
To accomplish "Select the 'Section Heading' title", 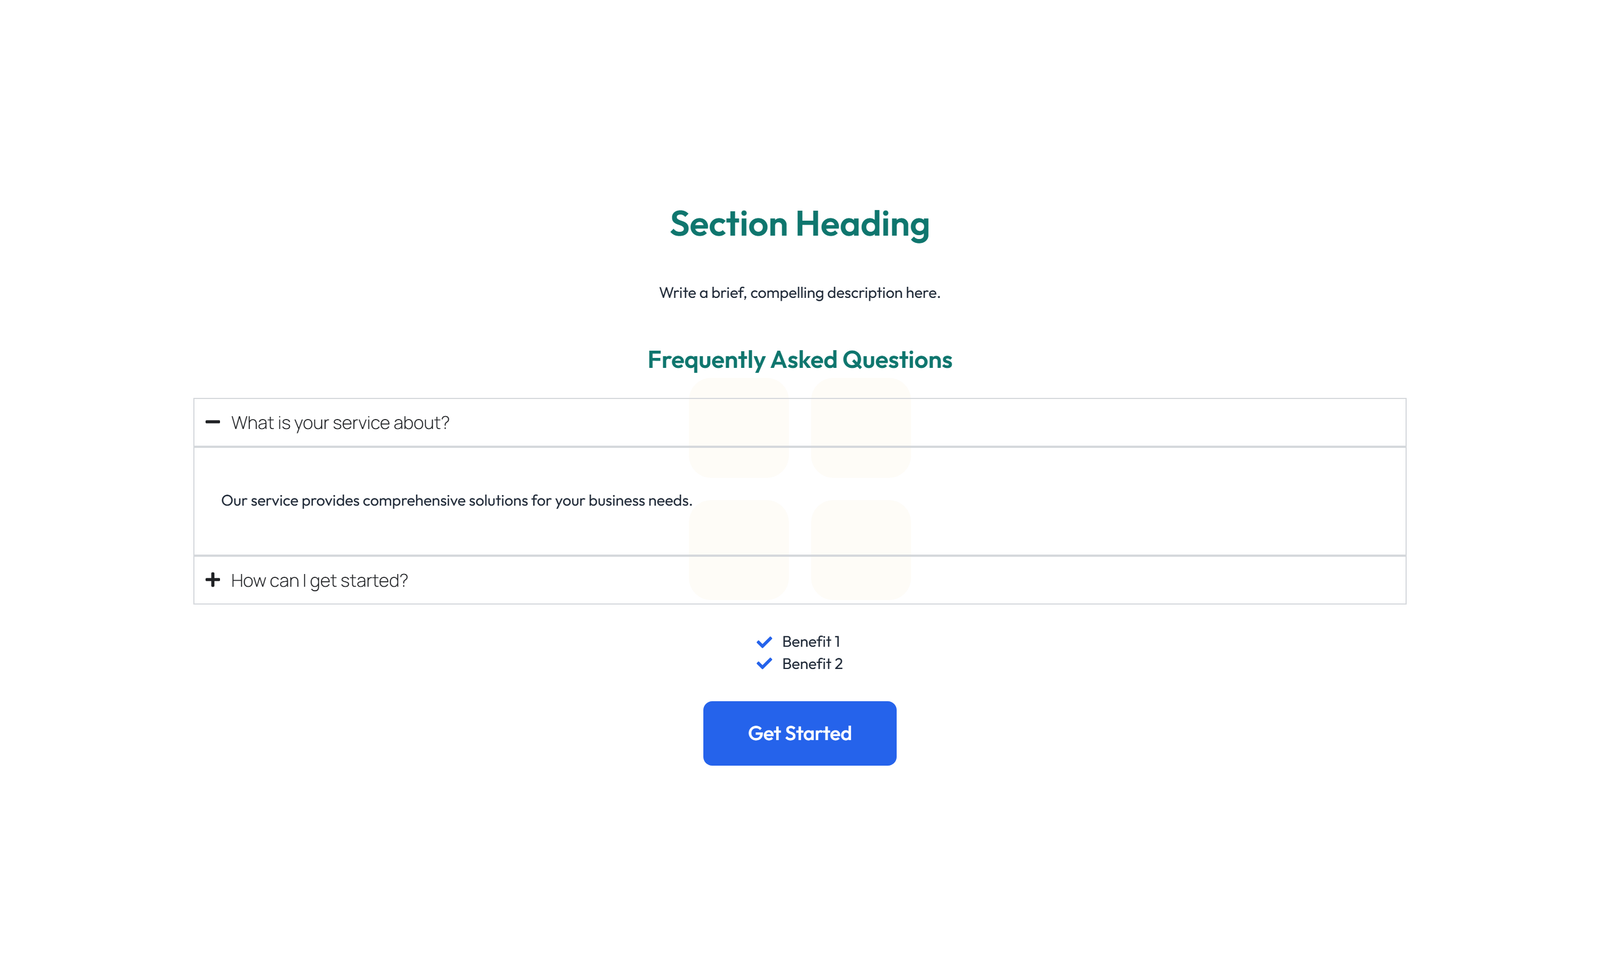I will coord(799,224).
